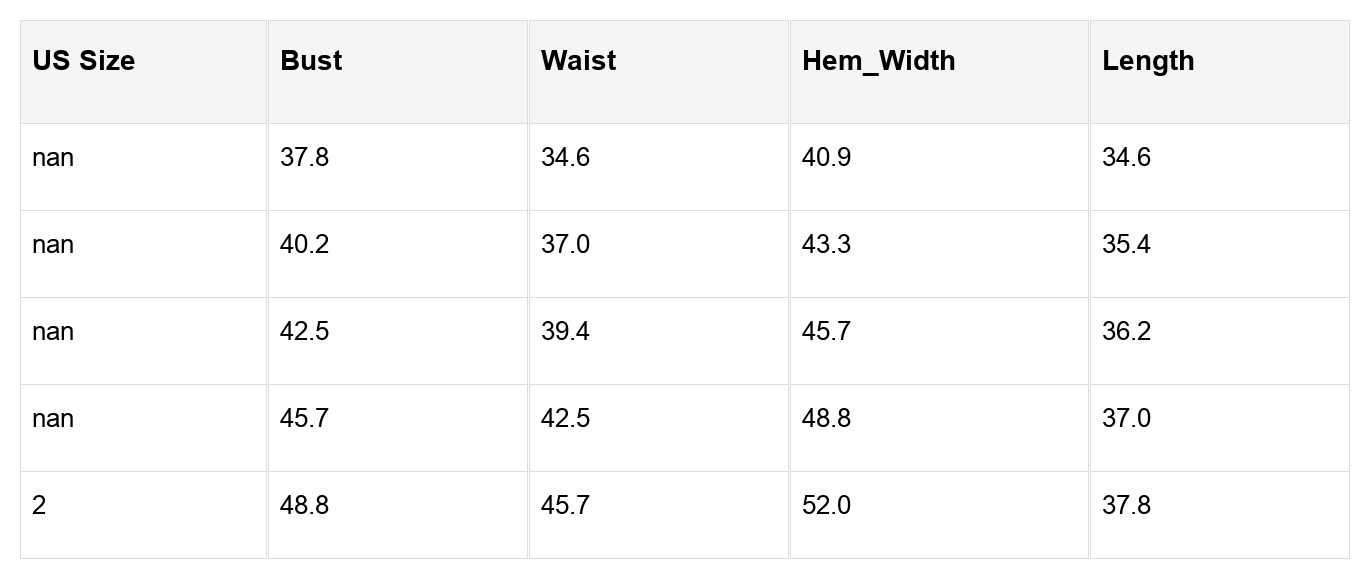Viewport: 1369px width, 578px height.
Task: Select the Waist cell showing 39.4
Action: tap(565, 332)
